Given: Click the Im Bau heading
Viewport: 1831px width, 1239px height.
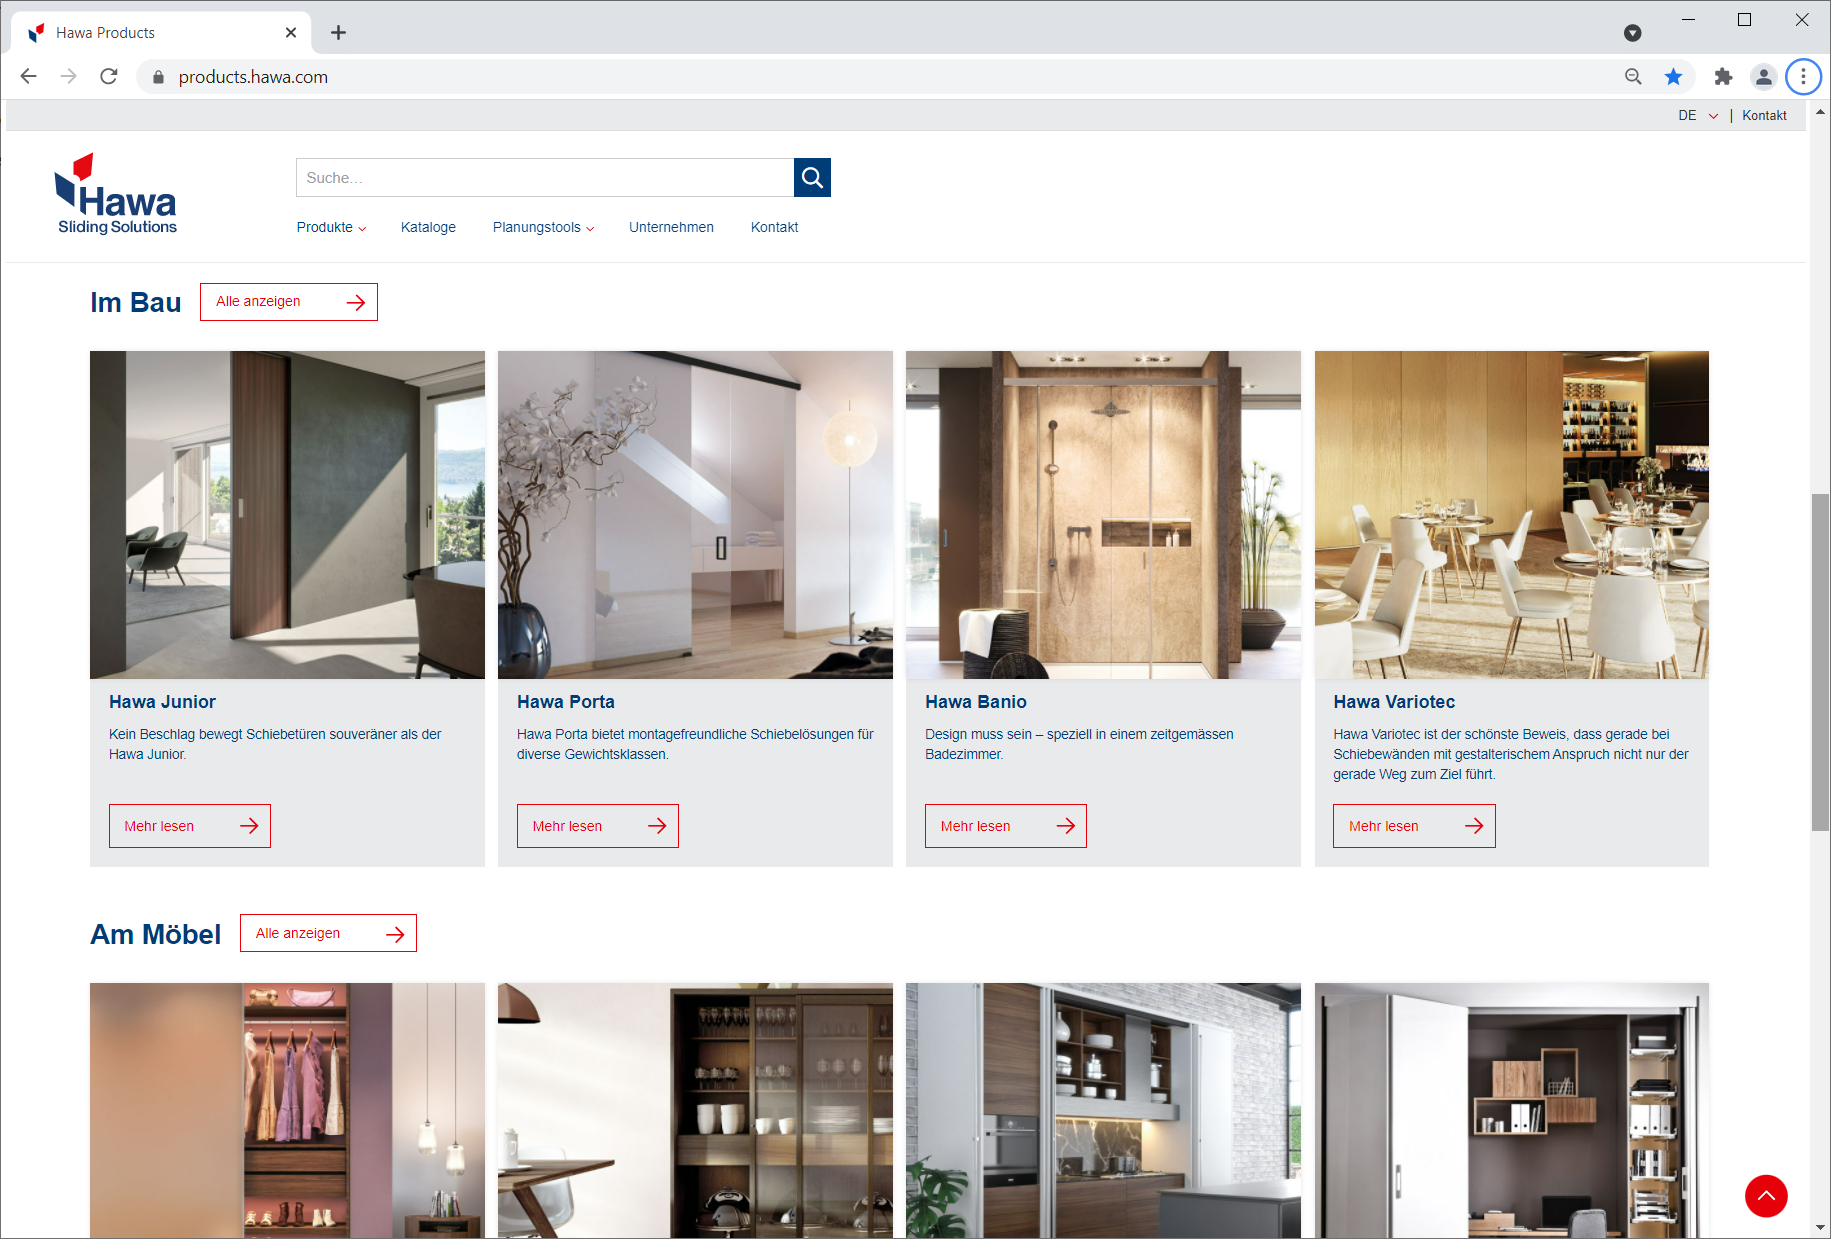Looking at the screenshot, I should tap(136, 302).
